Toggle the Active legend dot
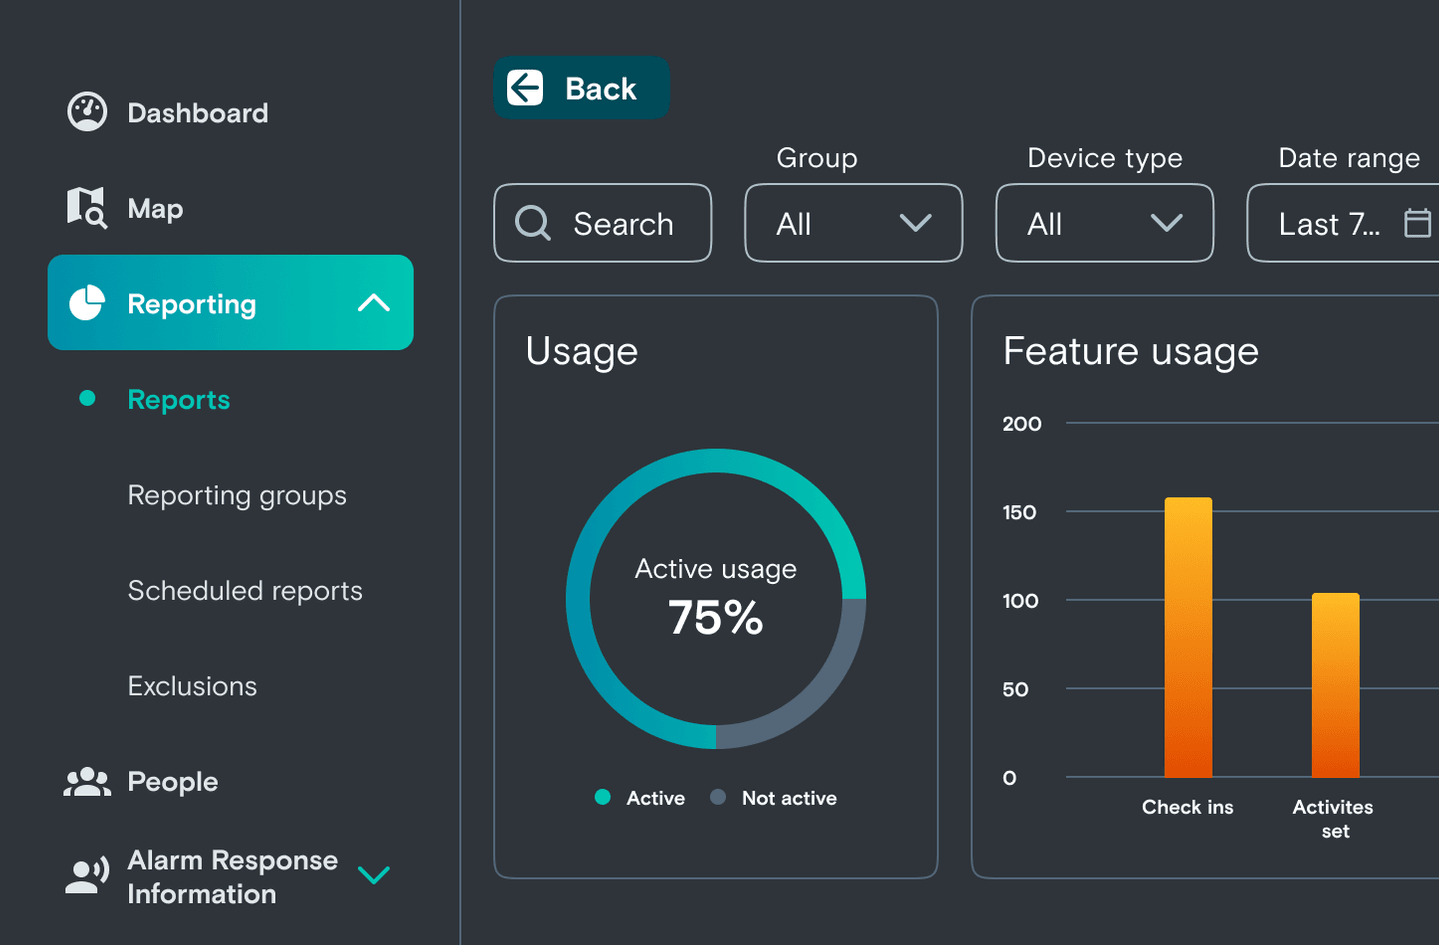The height and width of the screenshot is (945, 1439). 603,797
